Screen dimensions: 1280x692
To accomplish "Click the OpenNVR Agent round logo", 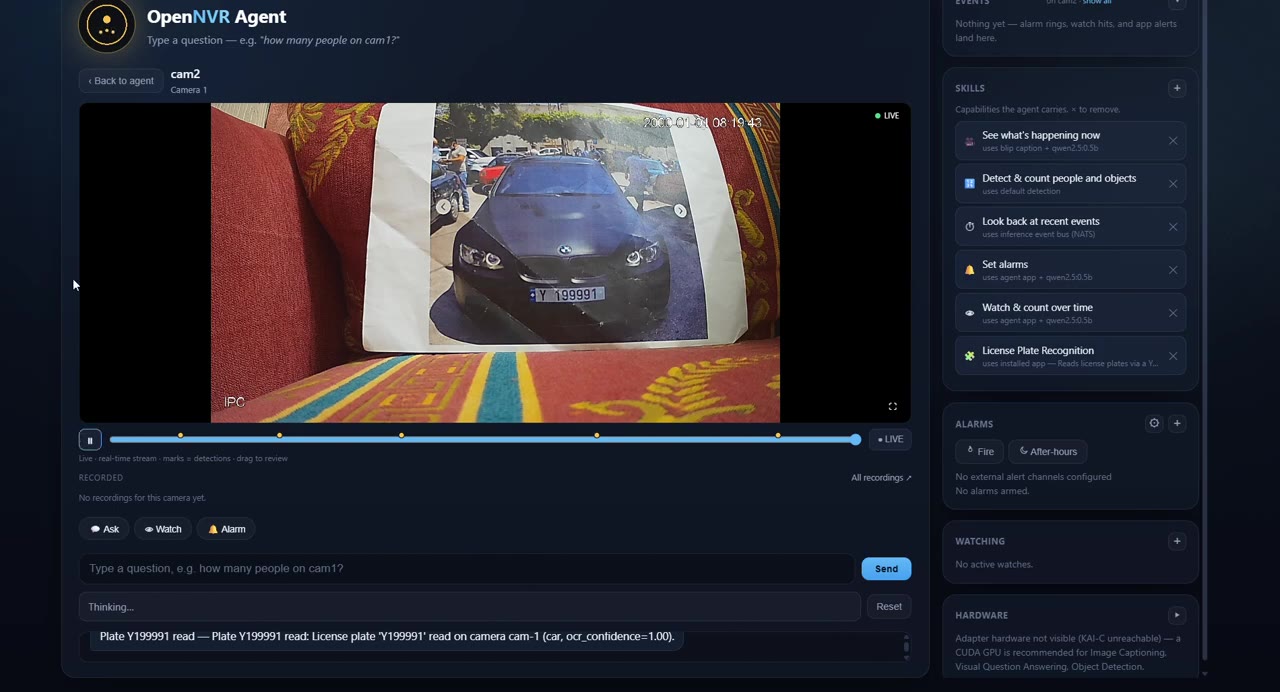I will (x=106, y=24).
